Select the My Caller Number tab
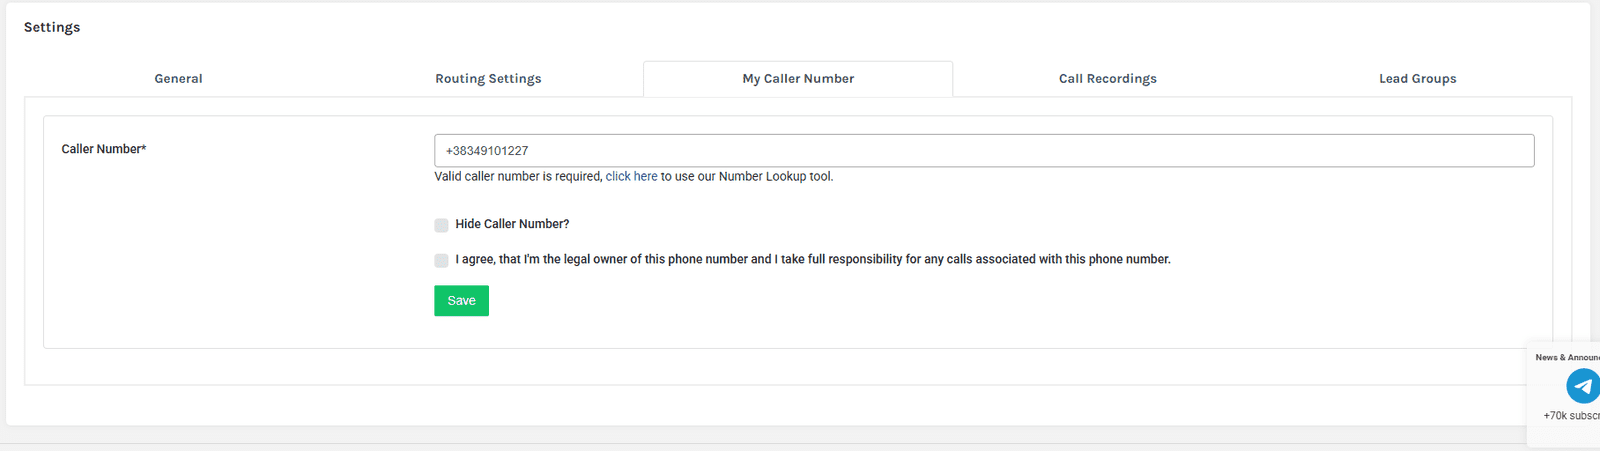This screenshot has height=451, width=1600. (x=798, y=79)
